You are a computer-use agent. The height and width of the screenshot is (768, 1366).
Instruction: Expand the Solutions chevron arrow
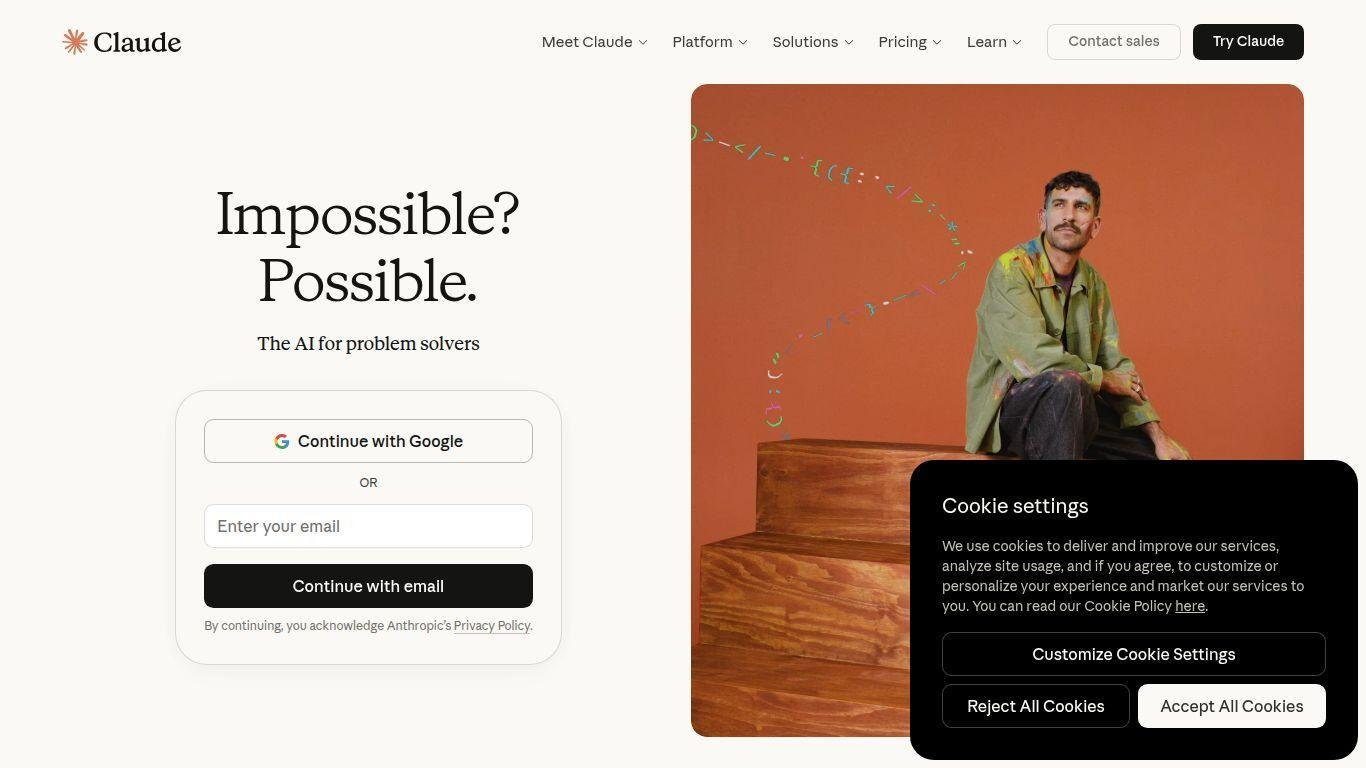849,42
